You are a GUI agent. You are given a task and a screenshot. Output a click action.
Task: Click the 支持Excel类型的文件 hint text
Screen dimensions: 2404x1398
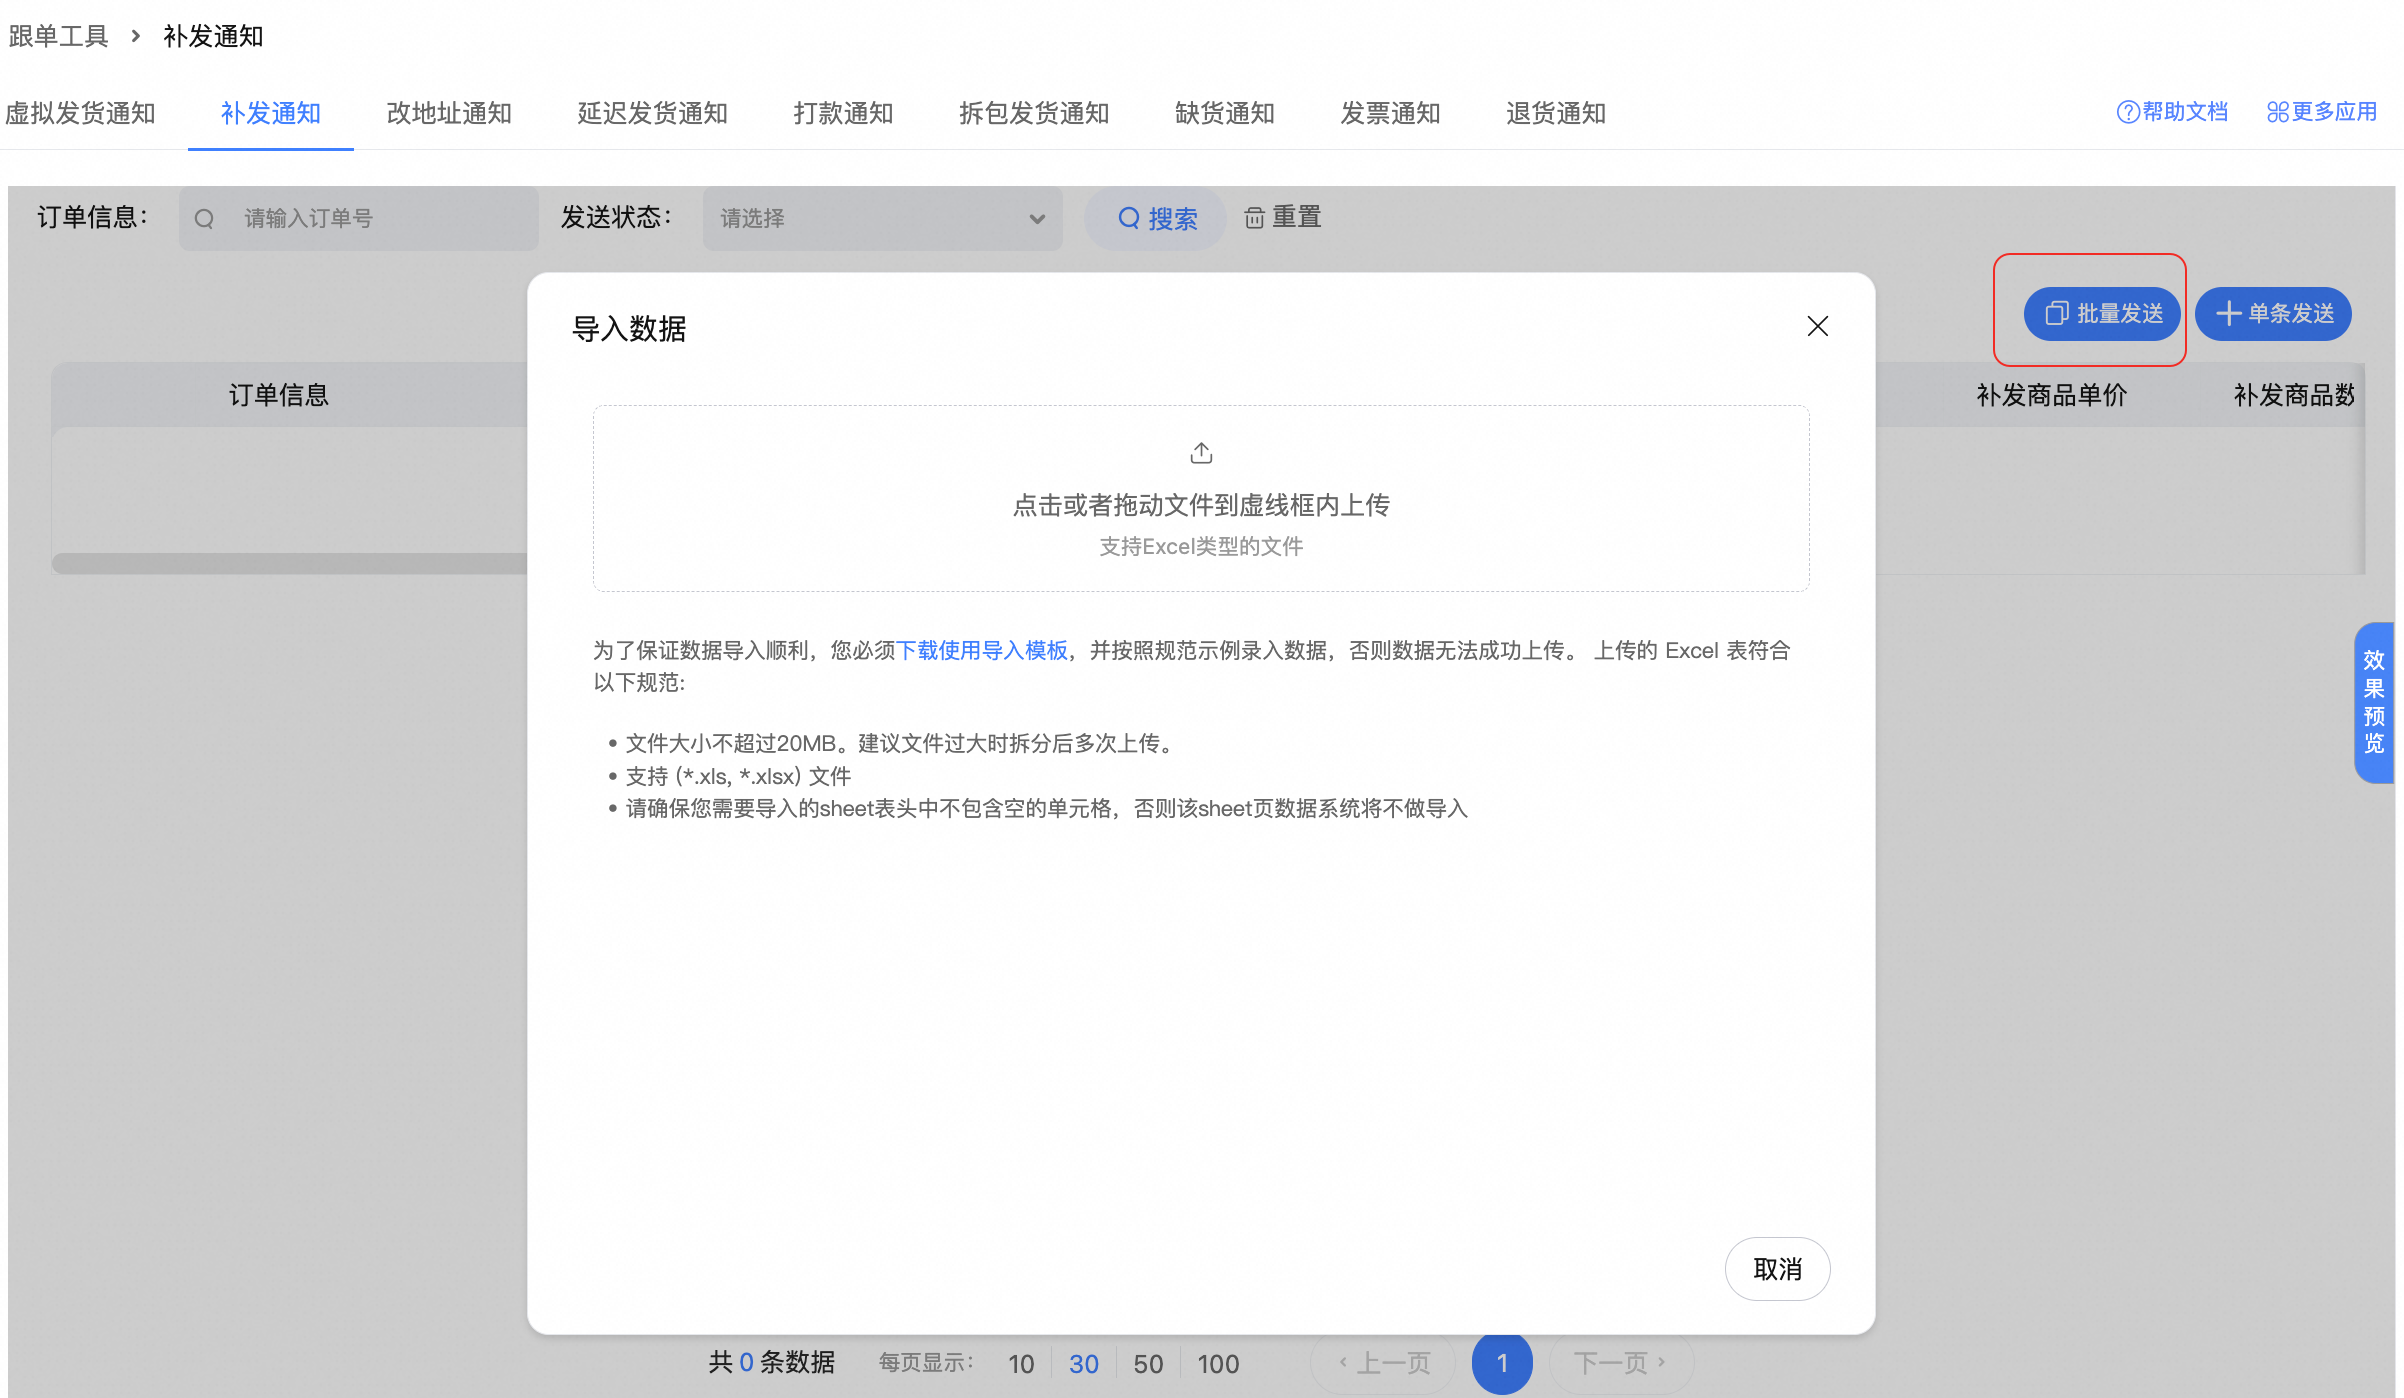point(1201,546)
